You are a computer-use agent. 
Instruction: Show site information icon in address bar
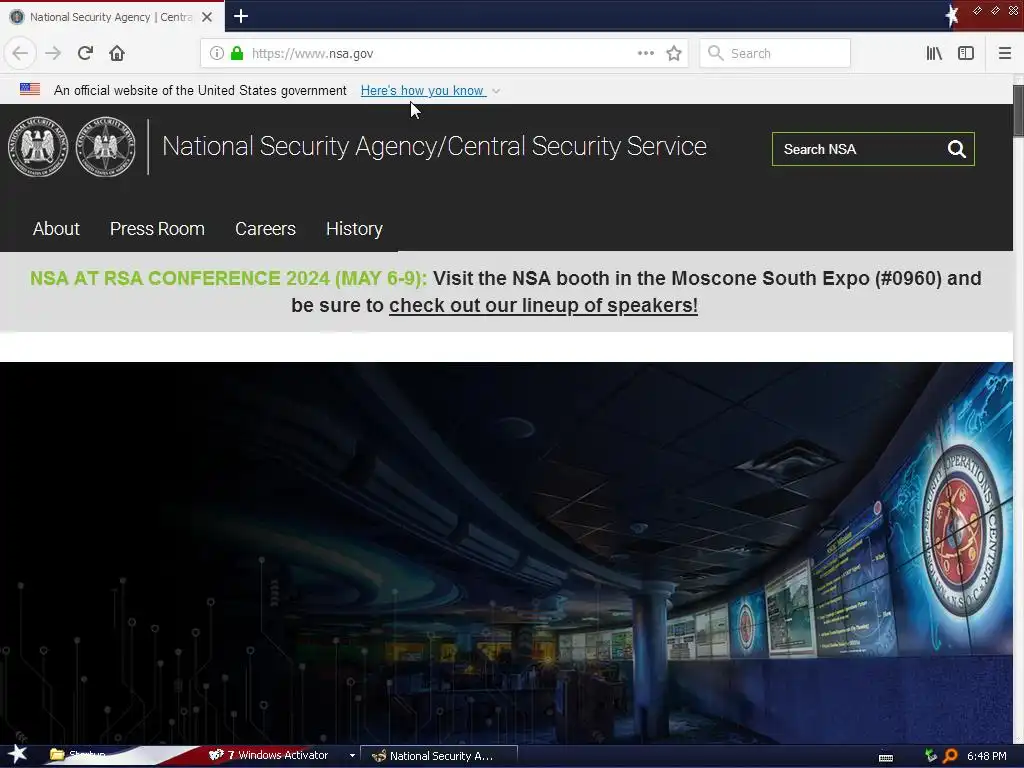(x=217, y=53)
